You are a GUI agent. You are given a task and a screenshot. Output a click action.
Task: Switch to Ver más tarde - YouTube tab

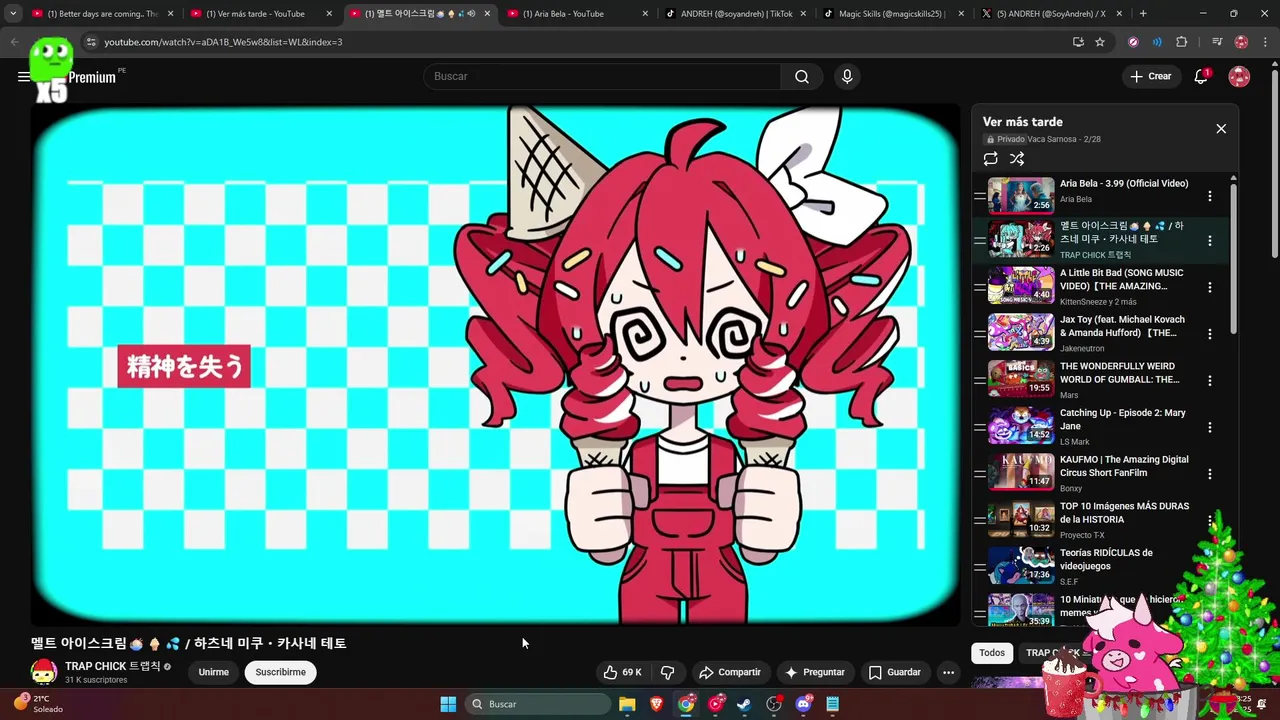pyautogui.click(x=261, y=14)
